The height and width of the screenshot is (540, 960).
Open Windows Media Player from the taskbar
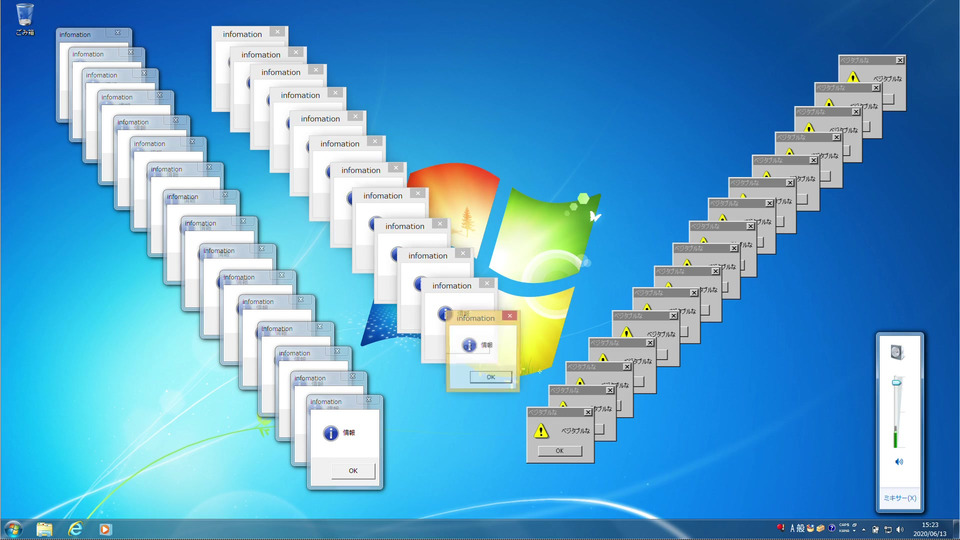105,529
